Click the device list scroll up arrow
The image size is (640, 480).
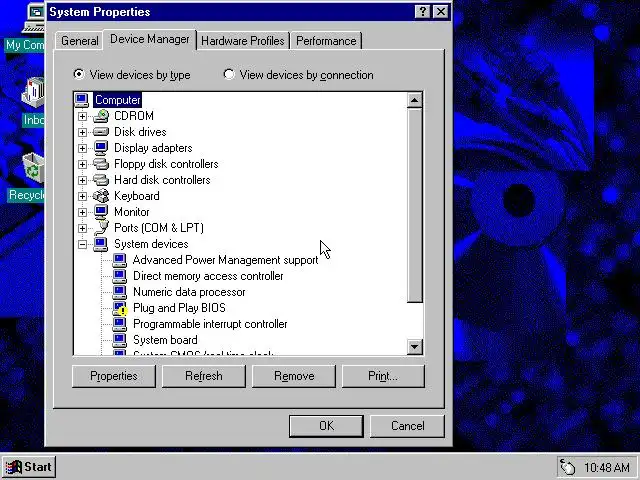[415, 100]
